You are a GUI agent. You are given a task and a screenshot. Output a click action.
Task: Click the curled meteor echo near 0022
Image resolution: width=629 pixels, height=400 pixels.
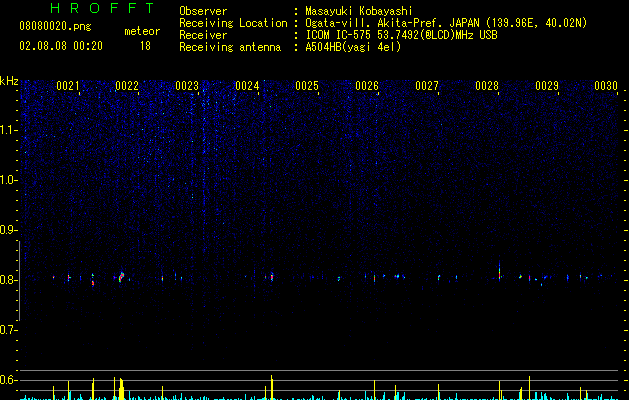(121, 277)
